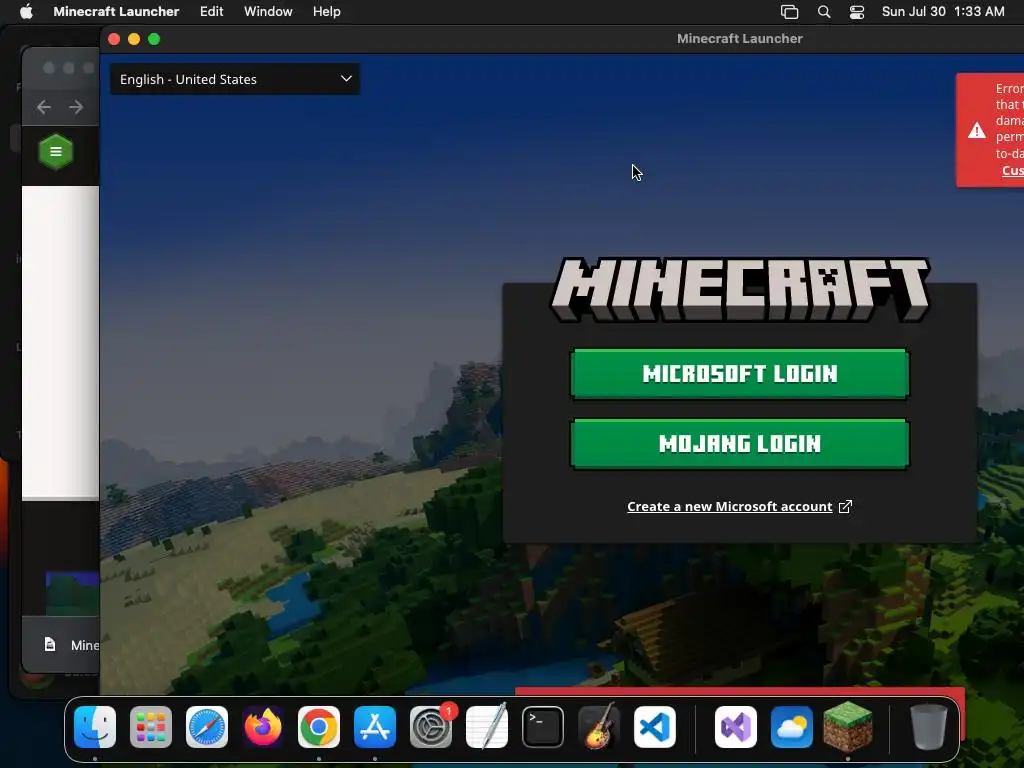Click the forward arrow in the background window
The width and height of the screenshot is (1024, 768).
click(x=76, y=106)
